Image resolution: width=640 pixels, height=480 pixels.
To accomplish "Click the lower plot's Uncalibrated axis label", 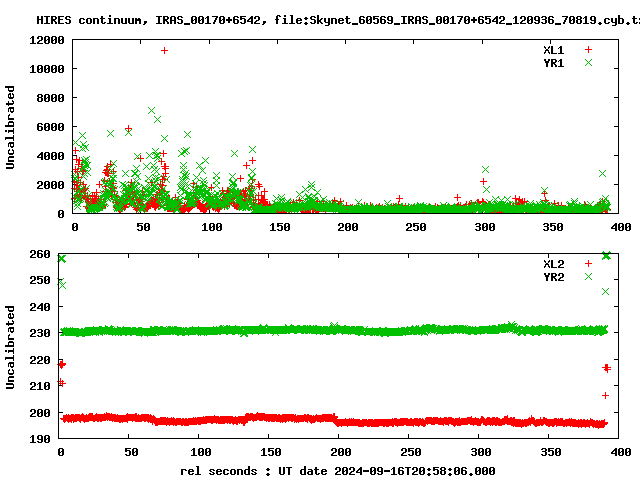I will click(10, 347).
